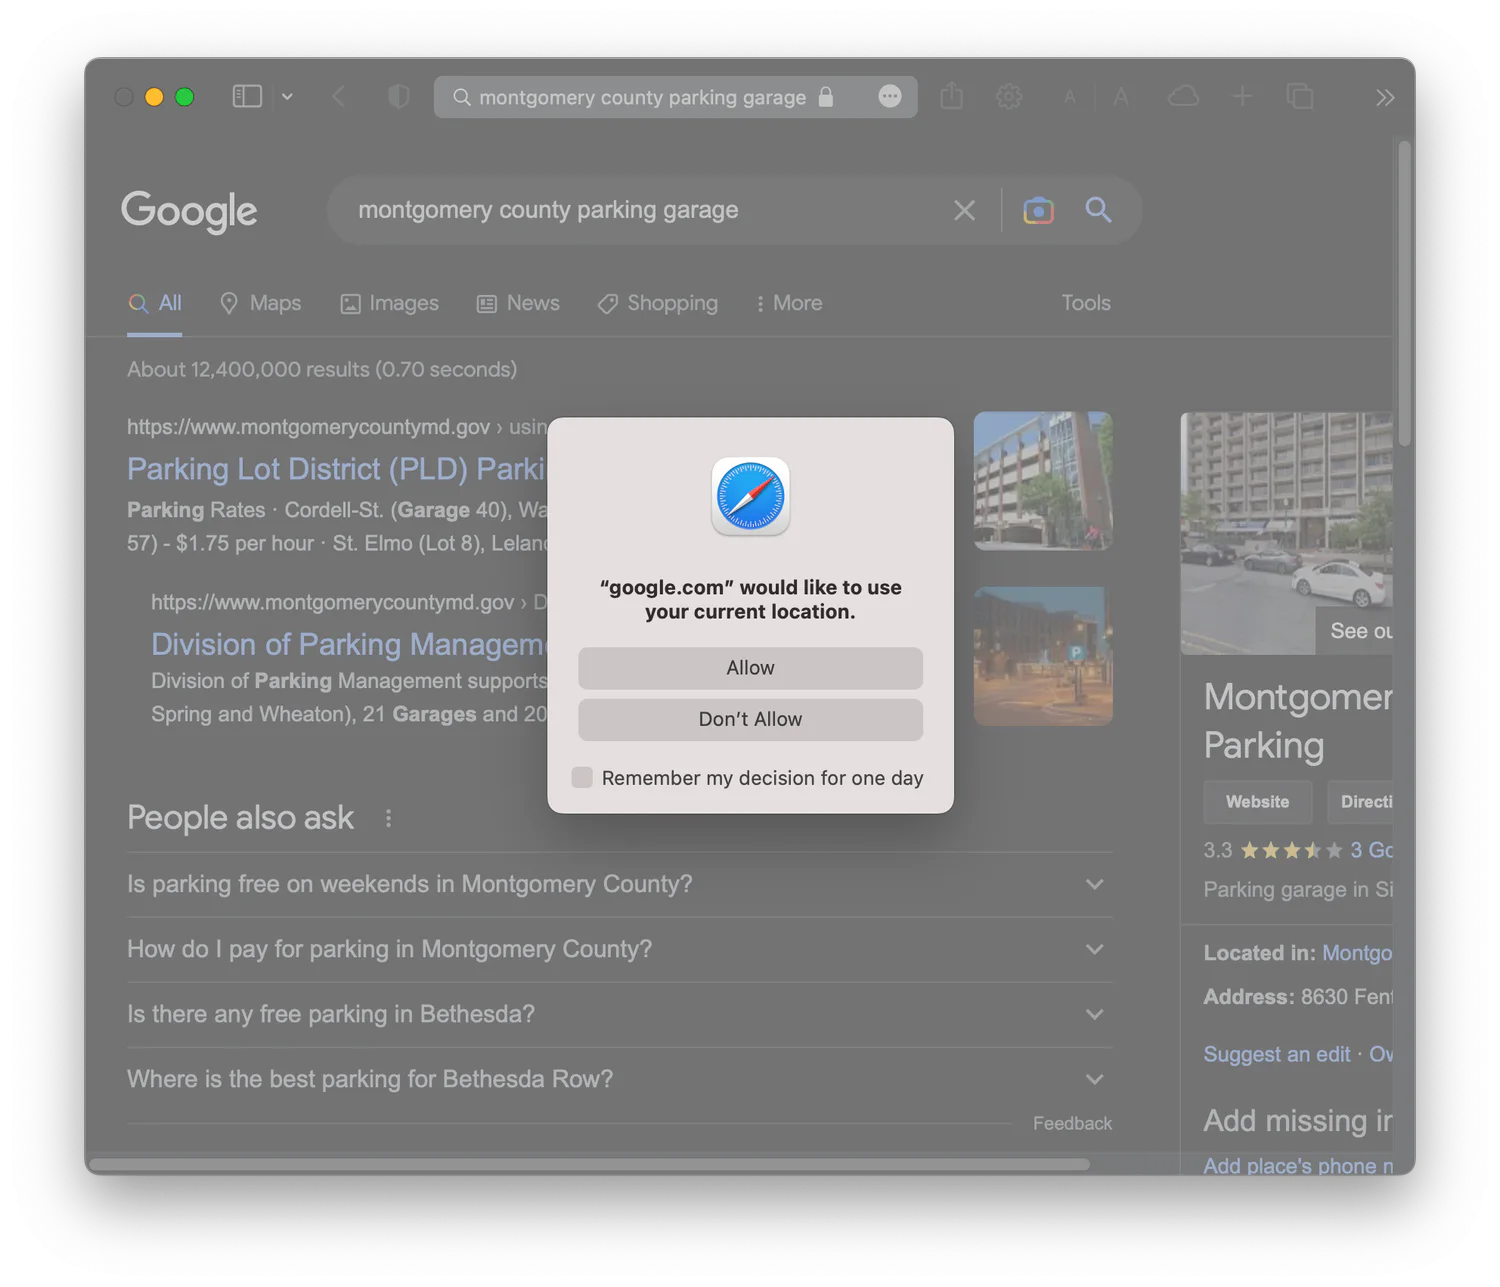Click the Website button in knowledge panel
The image size is (1500, 1287).
[x=1257, y=802]
